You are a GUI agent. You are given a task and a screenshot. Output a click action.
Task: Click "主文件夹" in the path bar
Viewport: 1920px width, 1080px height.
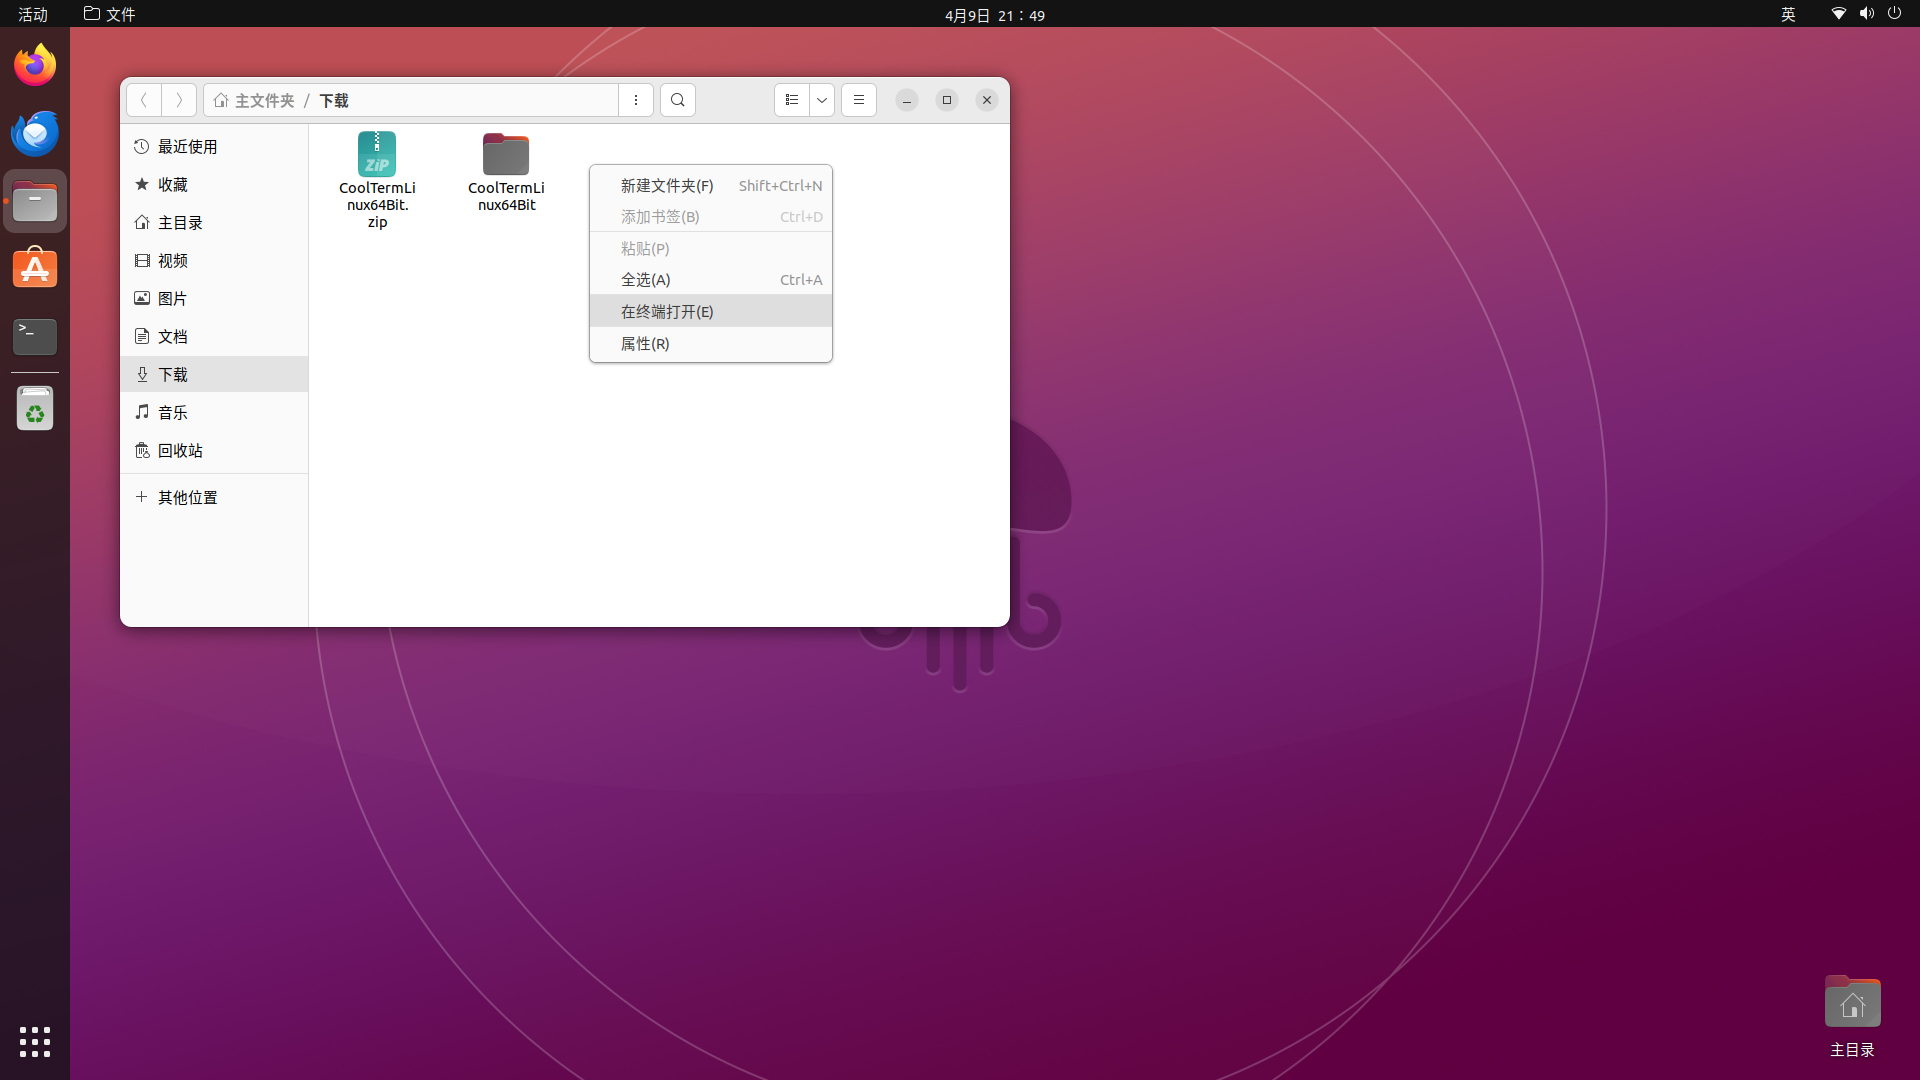tap(264, 100)
